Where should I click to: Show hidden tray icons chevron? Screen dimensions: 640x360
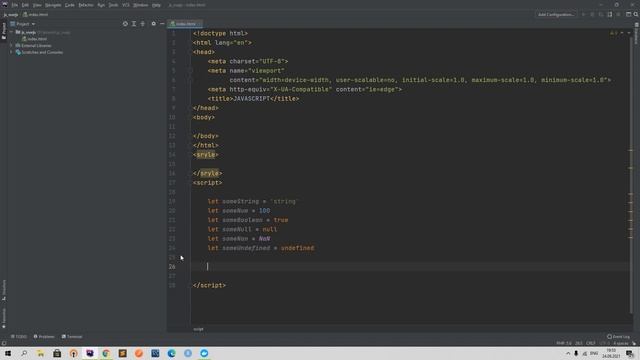coord(568,353)
